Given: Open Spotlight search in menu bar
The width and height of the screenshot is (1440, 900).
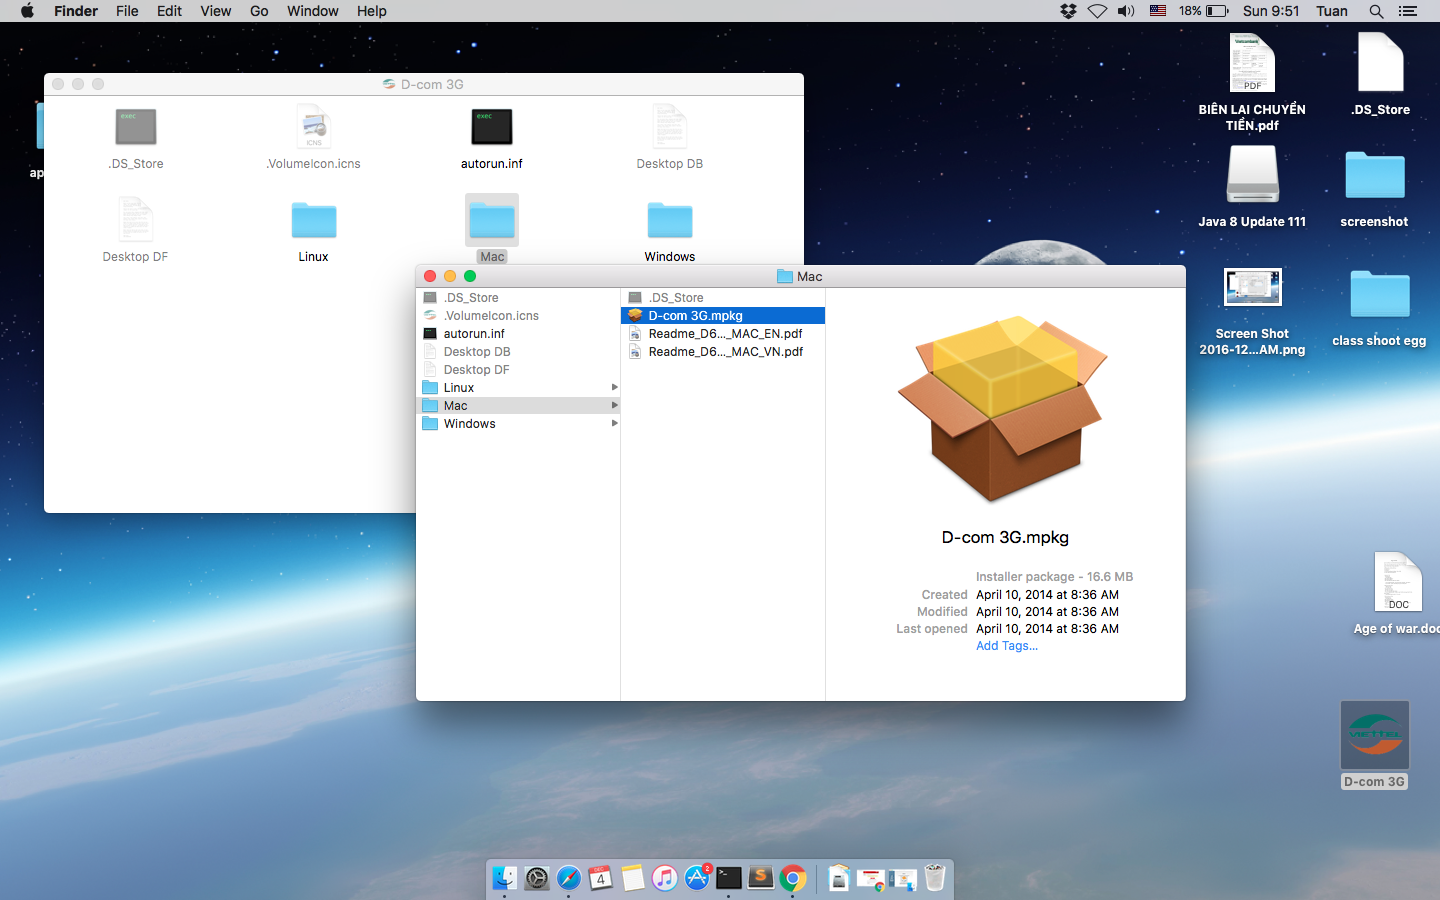Looking at the screenshot, I should pyautogui.click(x=1376, y=11).
